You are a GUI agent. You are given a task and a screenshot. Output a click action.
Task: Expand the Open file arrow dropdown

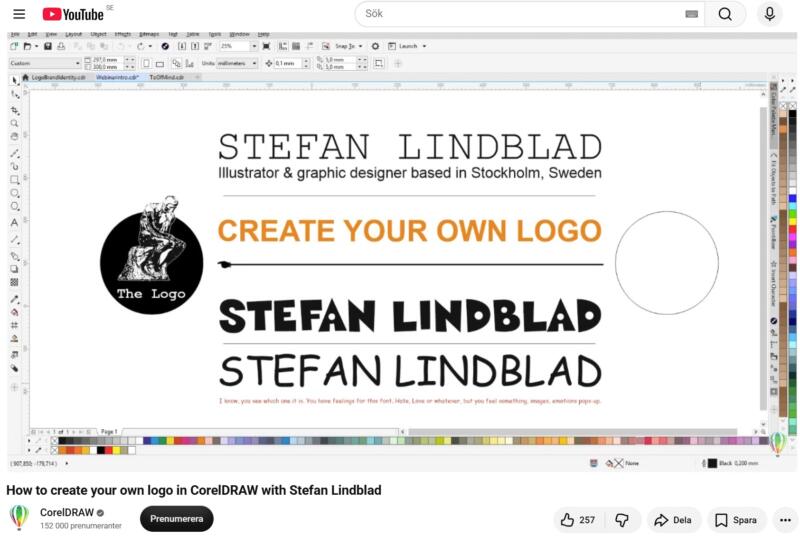(x=36, y=46)
